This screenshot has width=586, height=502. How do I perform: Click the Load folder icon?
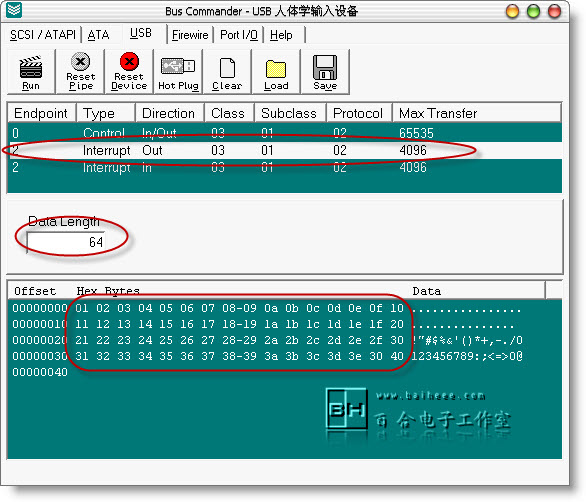click(276, 69)
